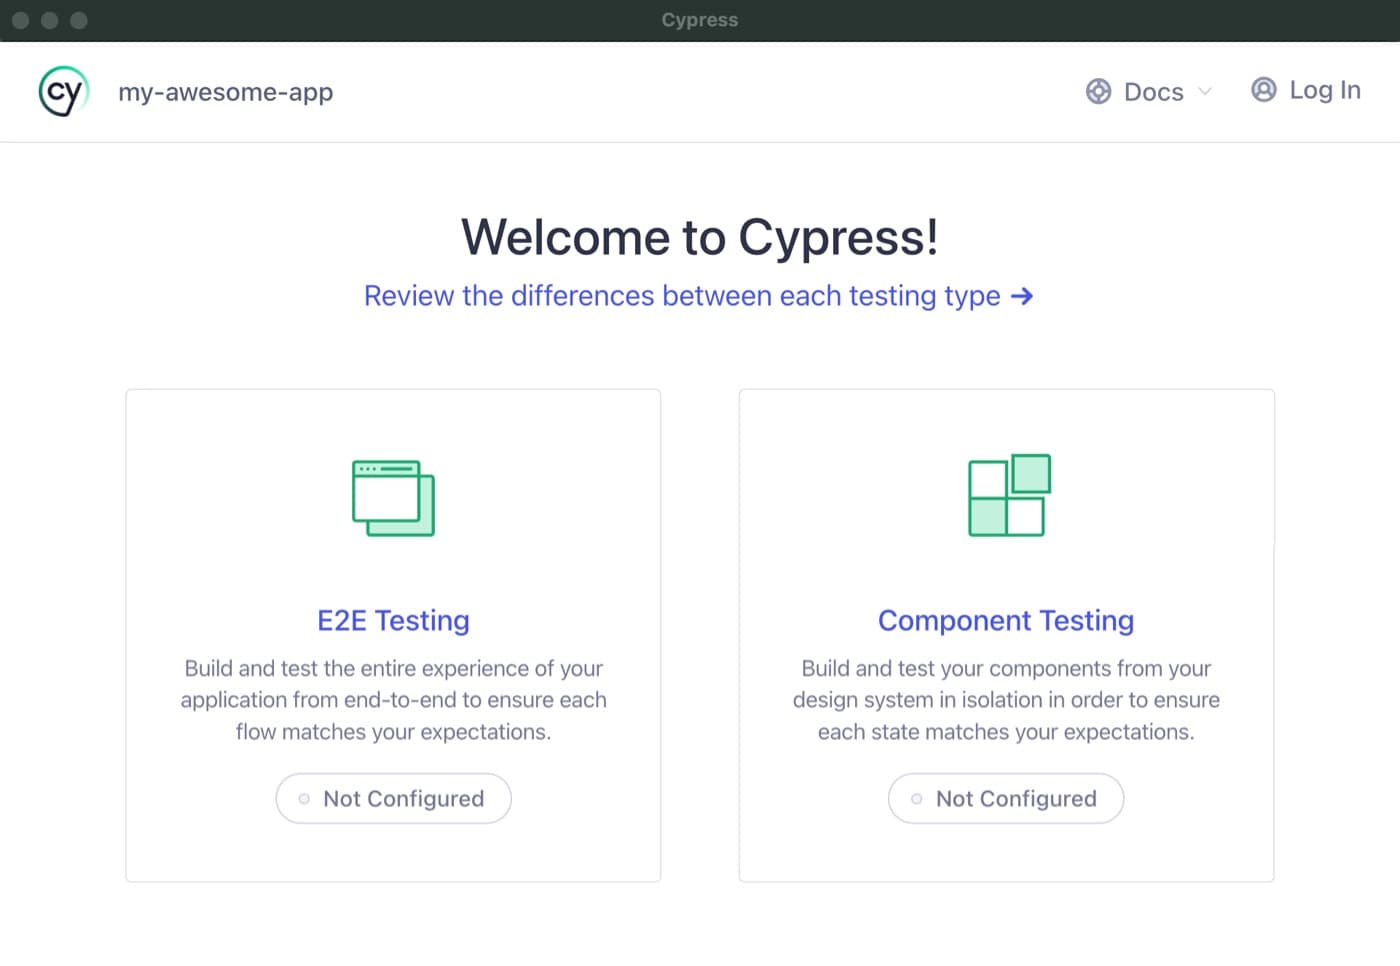Open the my-awesome-app project name

[x=225, y=92]
